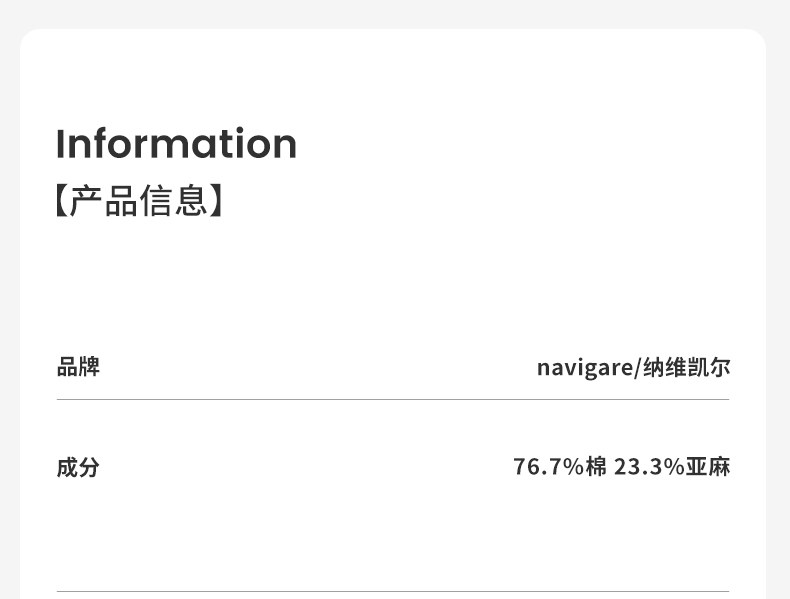Click the 产品 characters in the subtitle

[103, 201]
